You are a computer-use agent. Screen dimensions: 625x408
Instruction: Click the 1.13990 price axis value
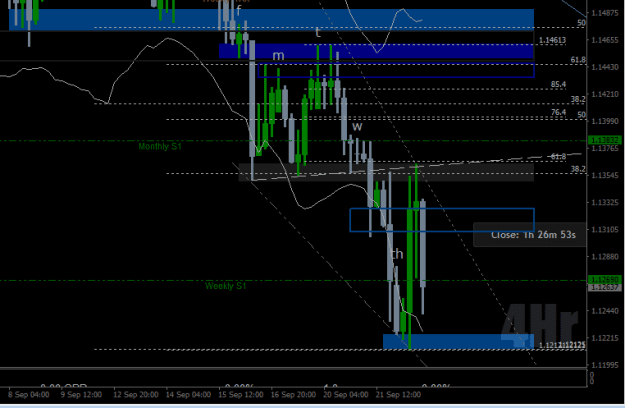click(605, 122)
